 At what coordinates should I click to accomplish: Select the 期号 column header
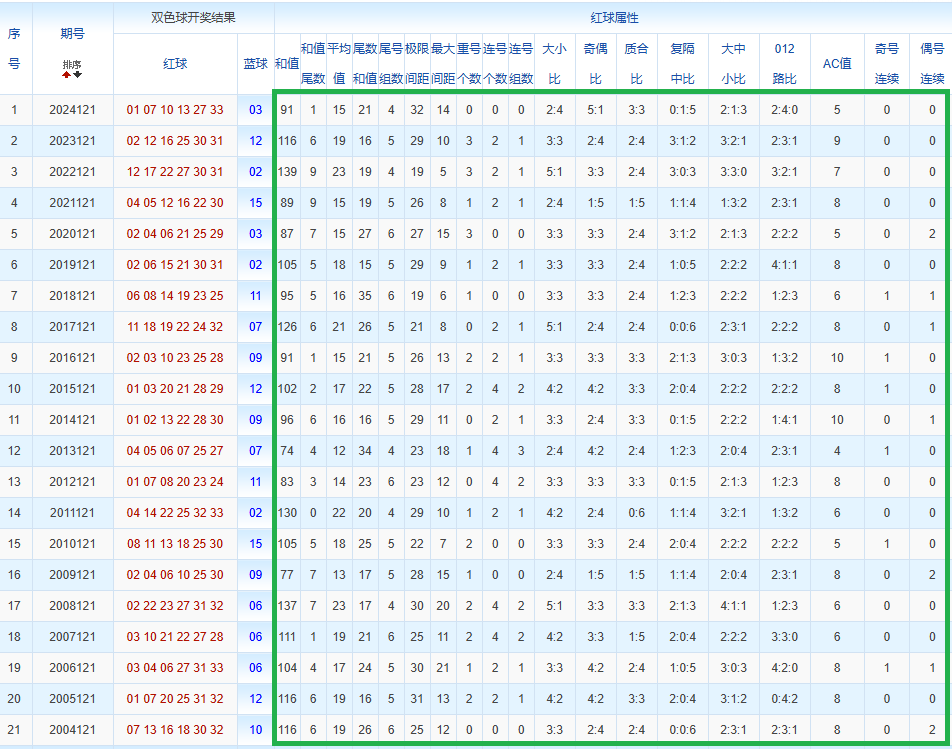point(72,33)
